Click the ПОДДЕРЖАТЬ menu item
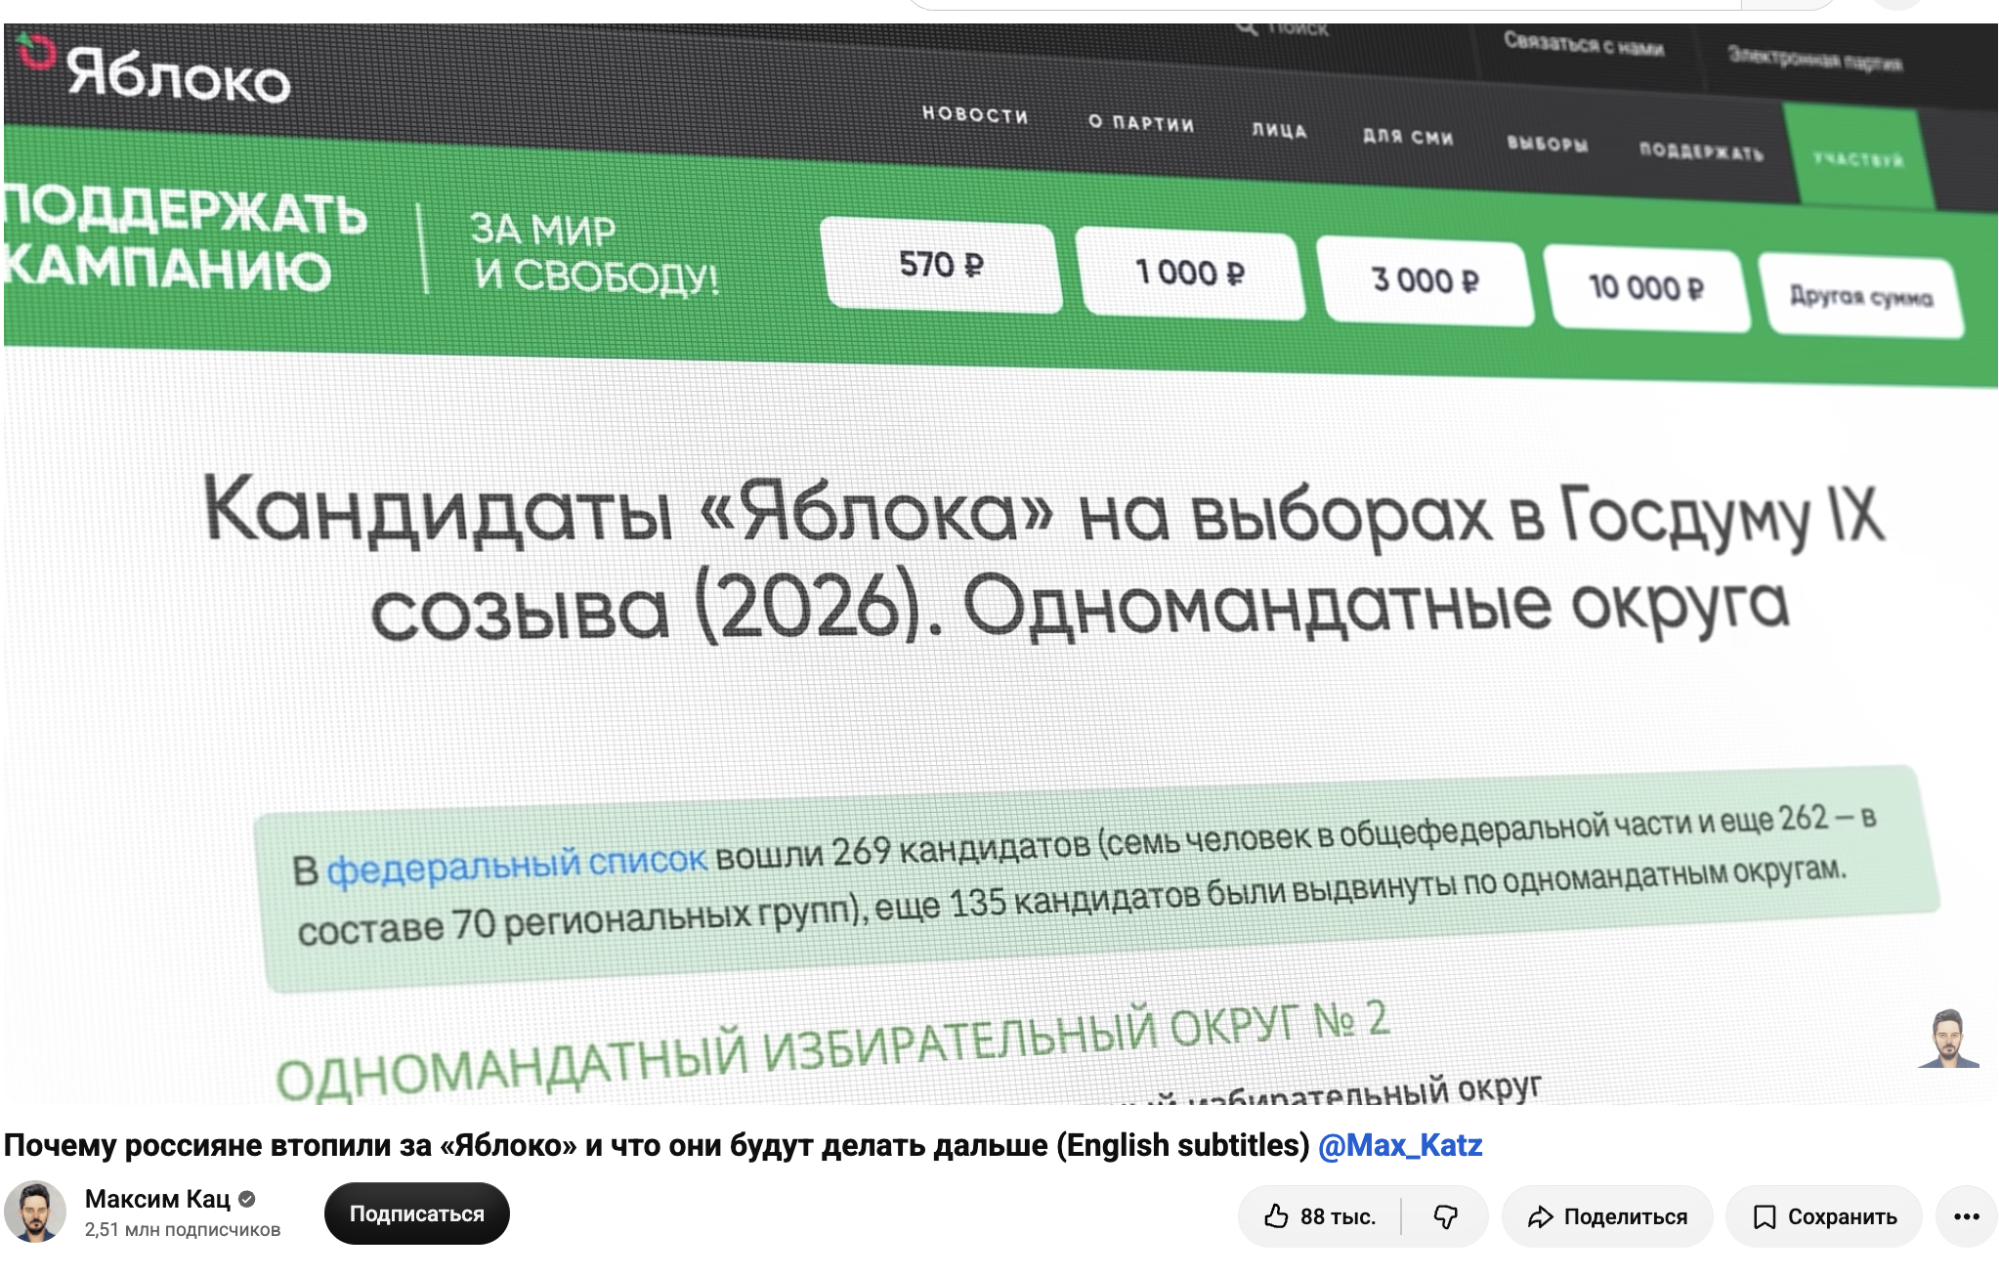 [x=1701, y=152]
